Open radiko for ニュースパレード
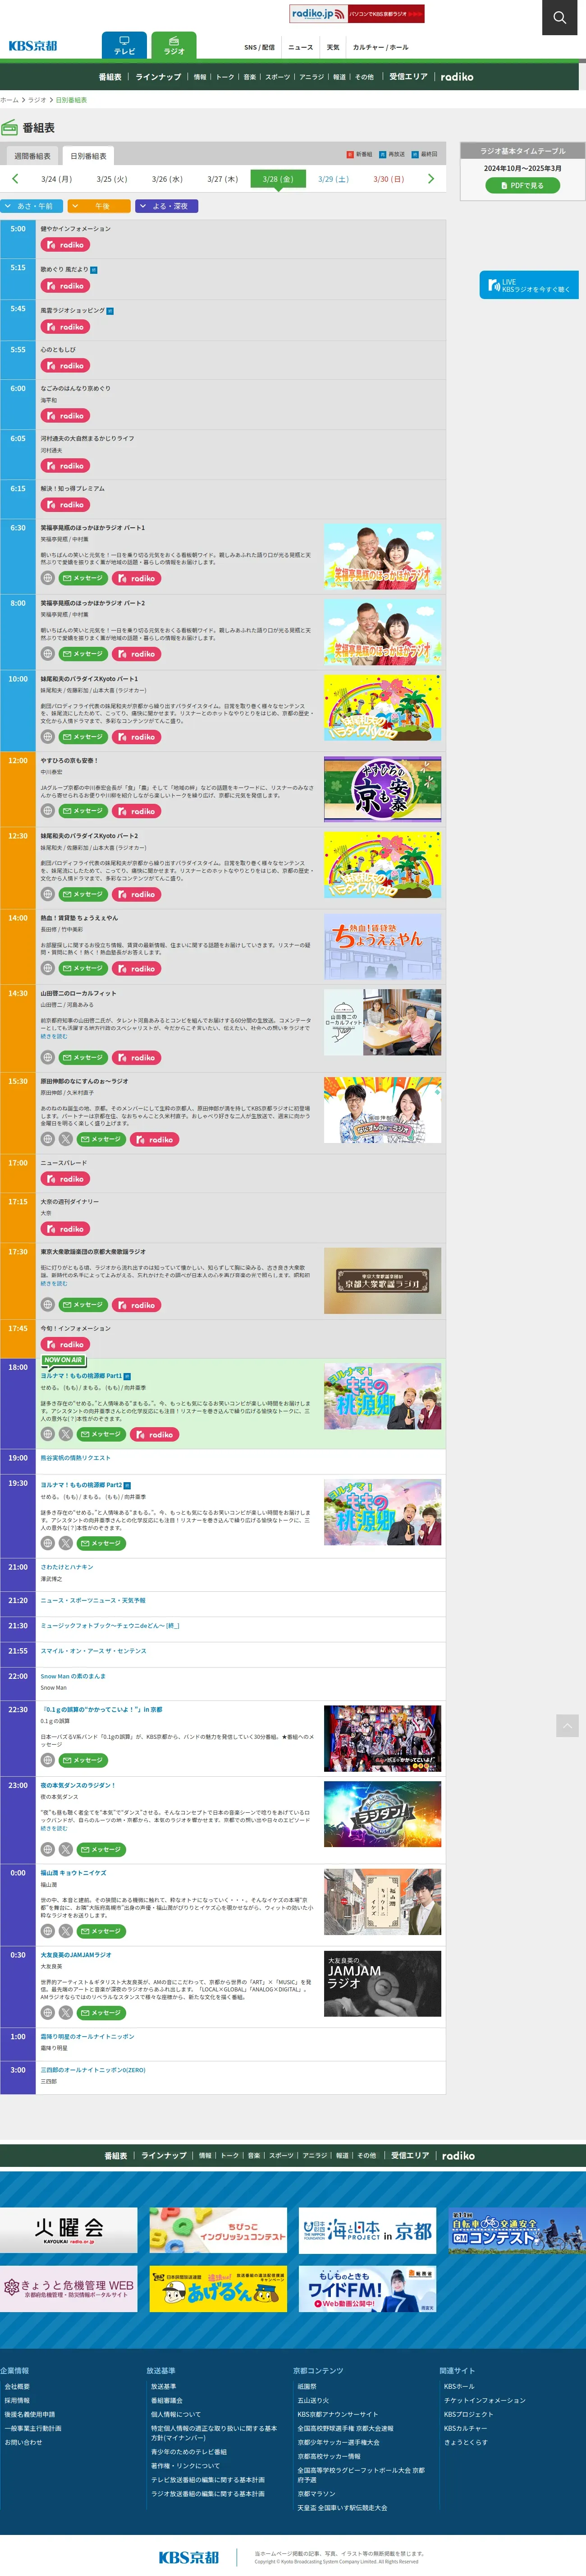 point(65,1179)
